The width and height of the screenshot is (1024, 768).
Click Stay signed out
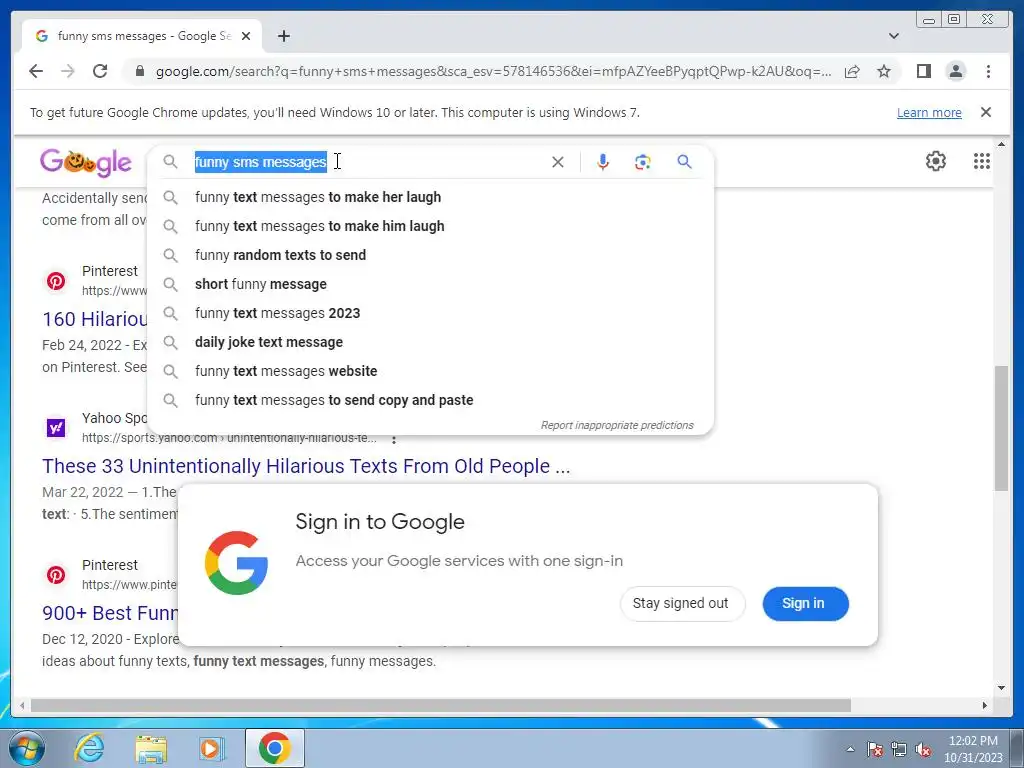[x=680, y=603]
